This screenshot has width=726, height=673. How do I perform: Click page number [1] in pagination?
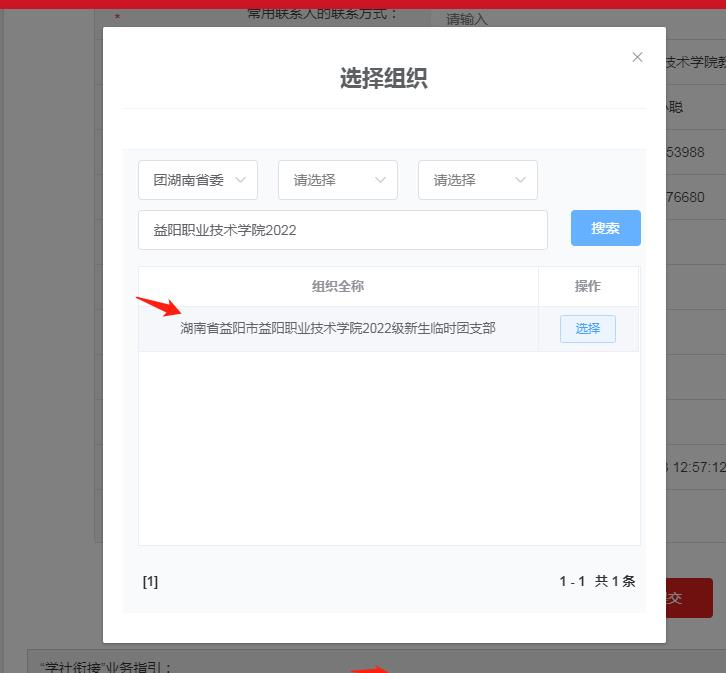(x=150, y=581)
